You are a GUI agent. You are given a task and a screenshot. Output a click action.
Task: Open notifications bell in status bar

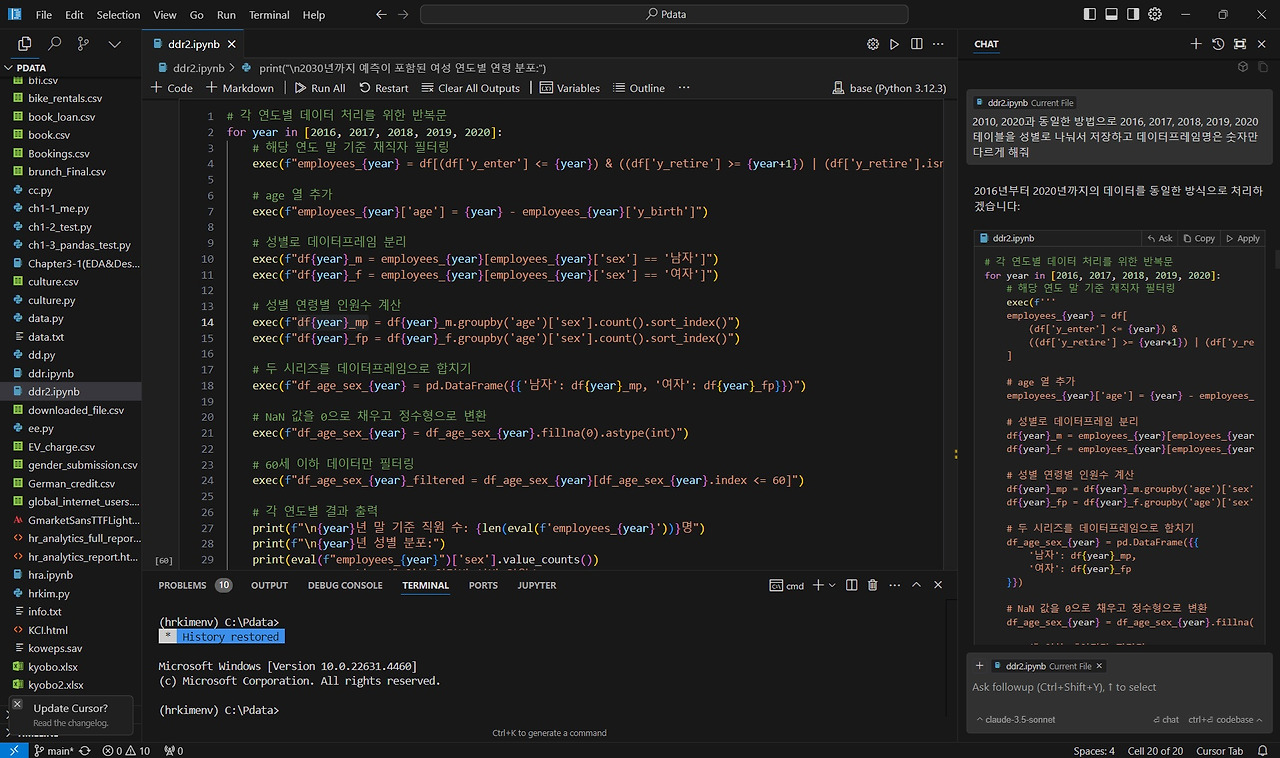tap(1263, 750)
